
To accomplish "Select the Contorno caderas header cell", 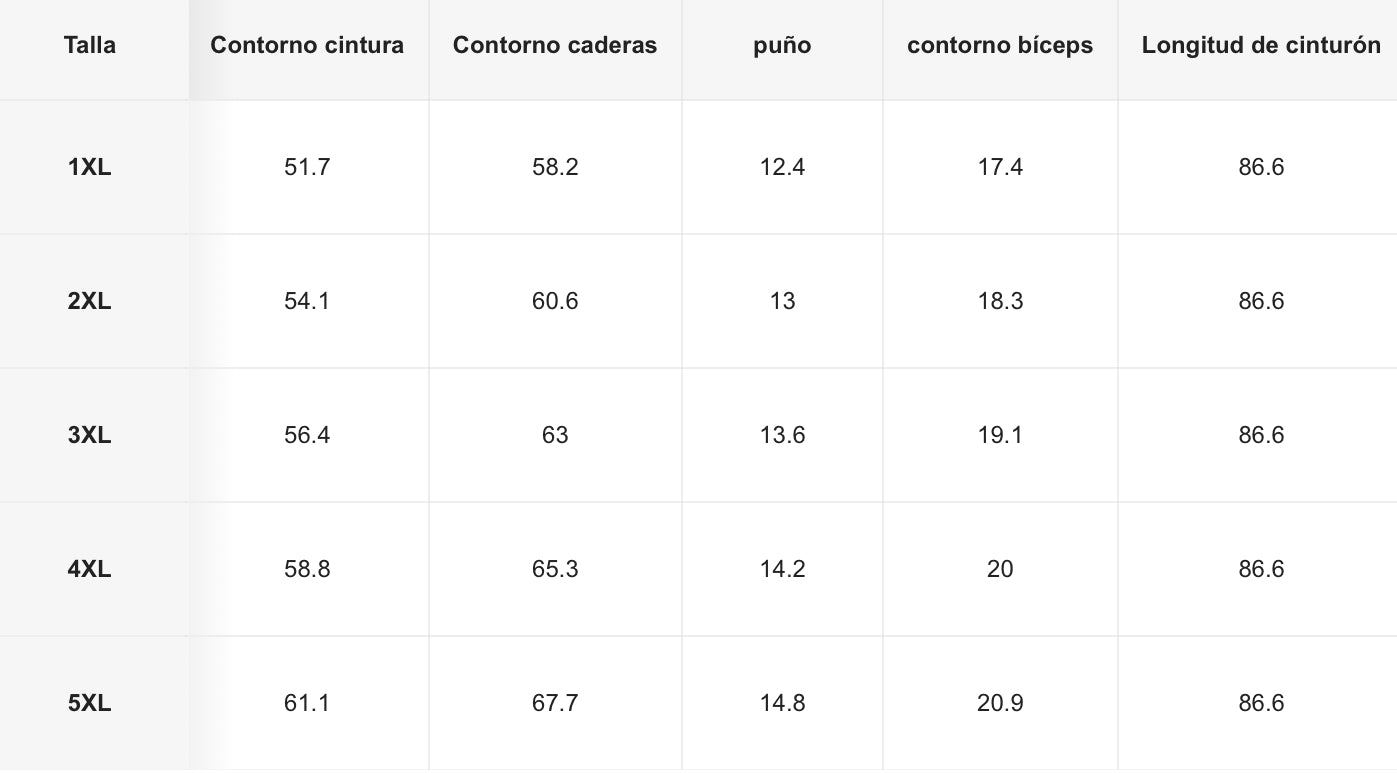I will coord(555,45).
